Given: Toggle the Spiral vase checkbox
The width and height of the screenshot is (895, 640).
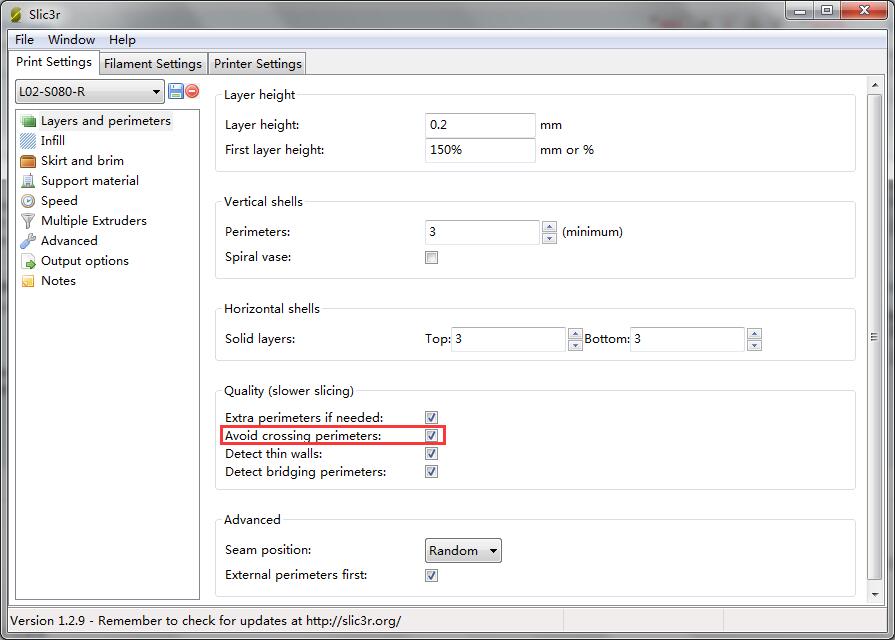Looking at the screenshot, I should pos(432,257).
